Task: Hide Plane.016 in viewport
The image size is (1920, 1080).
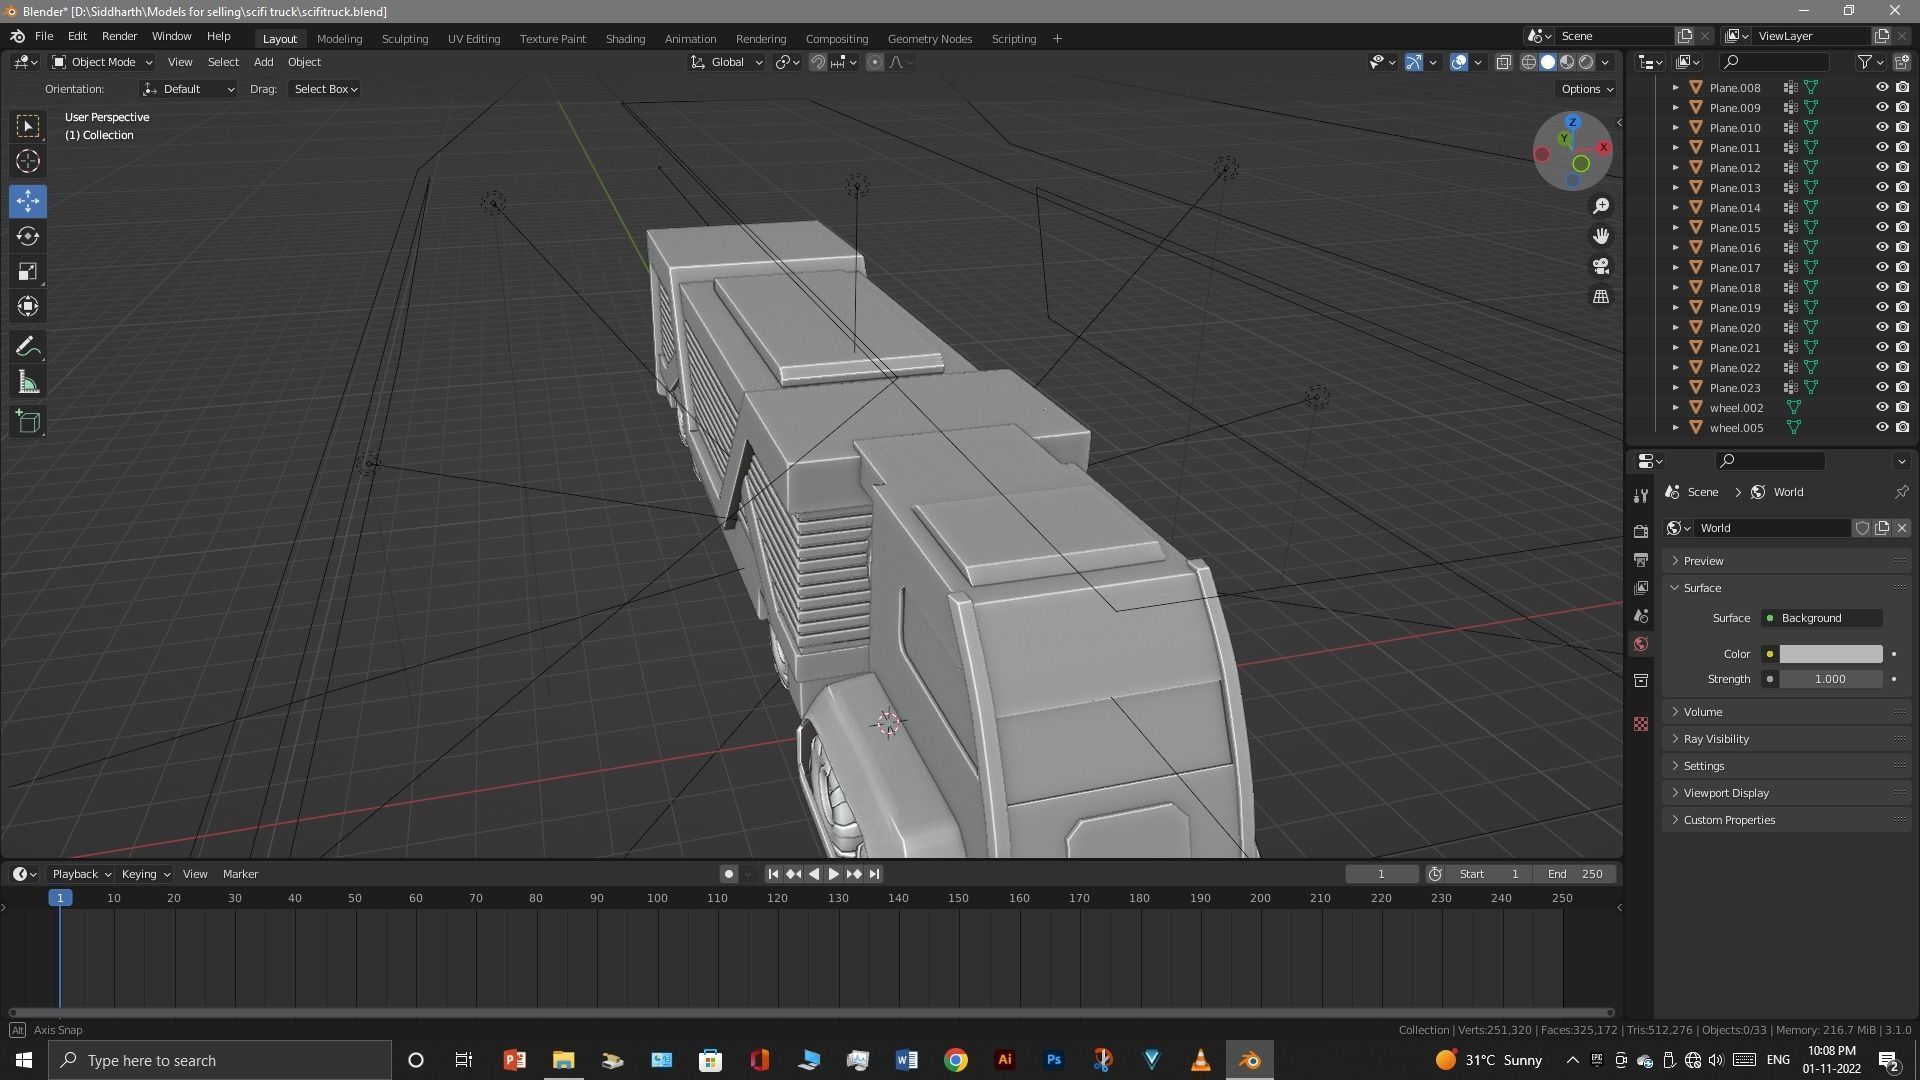Action: pyautogui.click(x=1881, y=248)
